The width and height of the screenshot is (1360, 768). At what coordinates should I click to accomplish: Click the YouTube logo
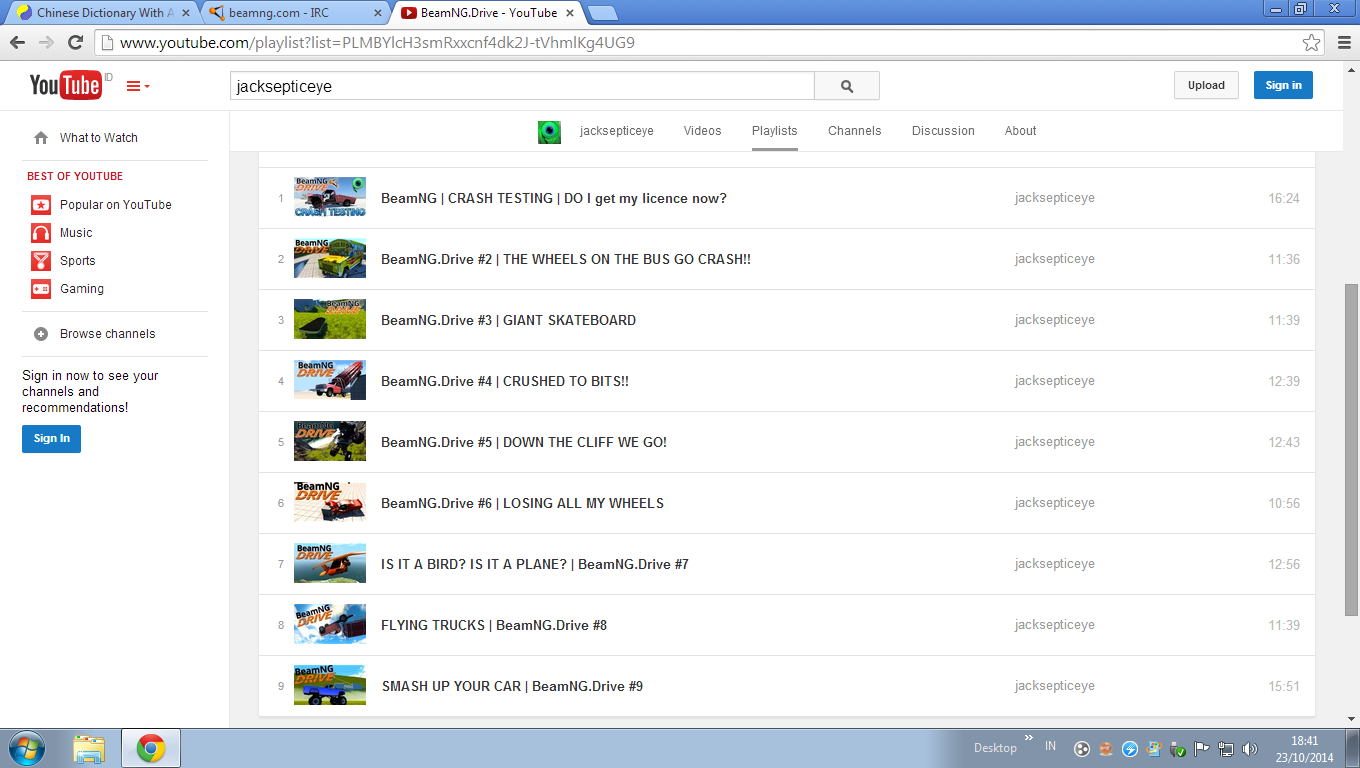coord(65,86)
